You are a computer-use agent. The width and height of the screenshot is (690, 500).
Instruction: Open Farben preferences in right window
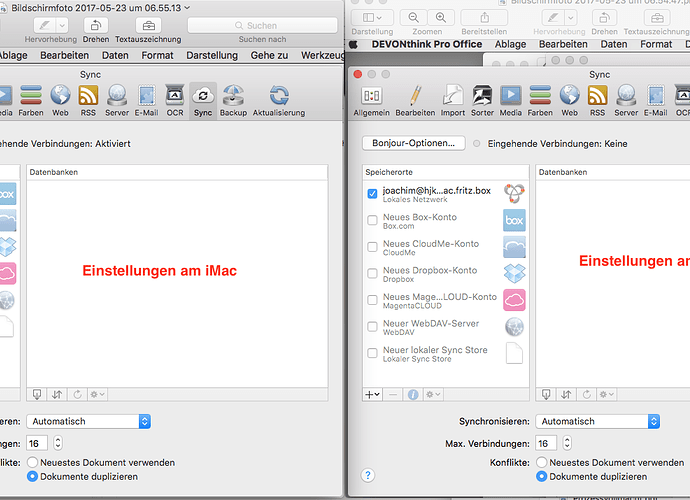point(540,101)
